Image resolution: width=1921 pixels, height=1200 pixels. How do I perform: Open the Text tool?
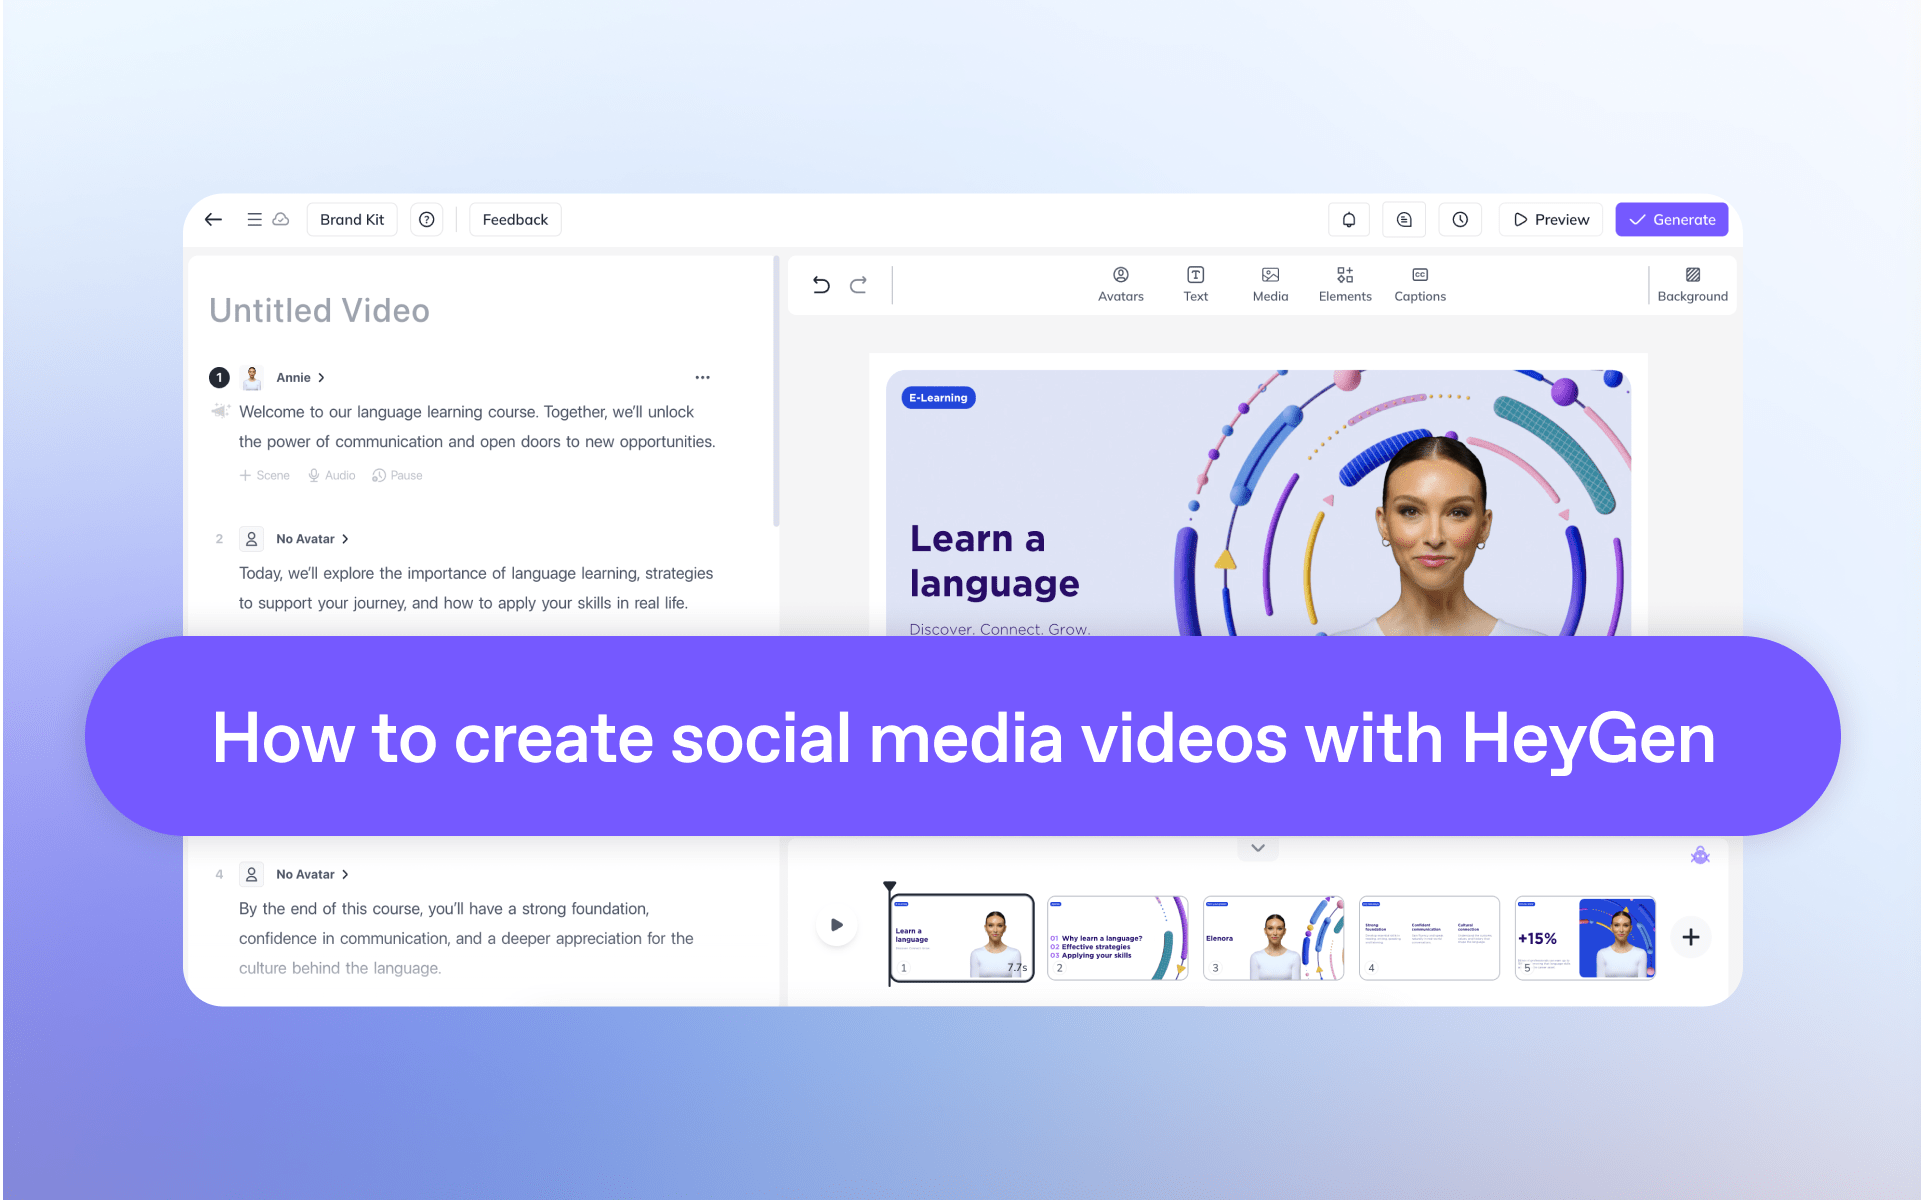(x=1195, y=284)
